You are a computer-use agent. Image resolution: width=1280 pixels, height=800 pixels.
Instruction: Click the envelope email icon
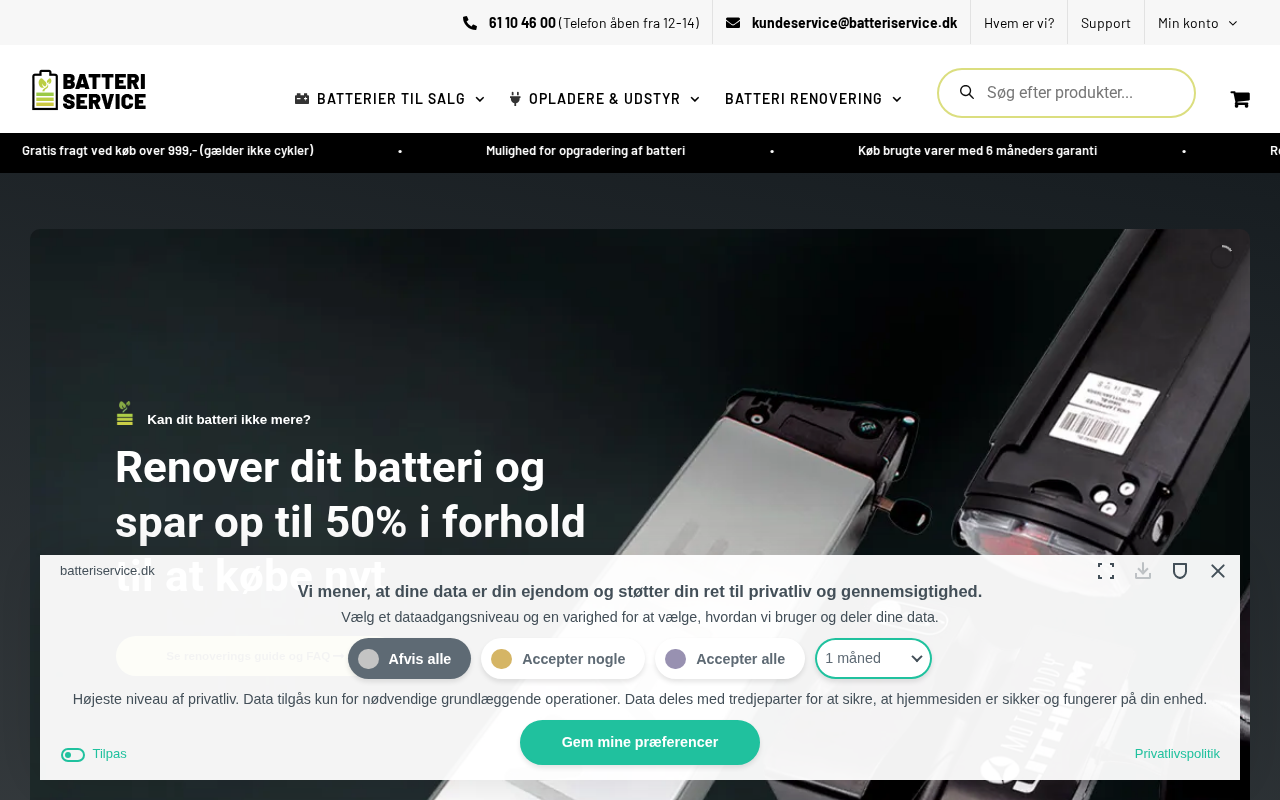(733, 23)
